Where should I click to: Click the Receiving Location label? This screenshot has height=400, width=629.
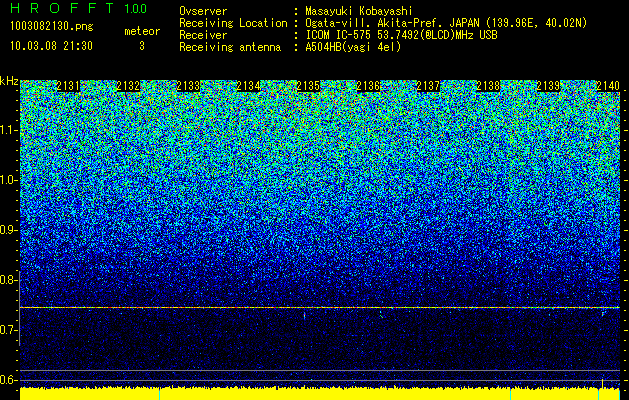[233, 23]
